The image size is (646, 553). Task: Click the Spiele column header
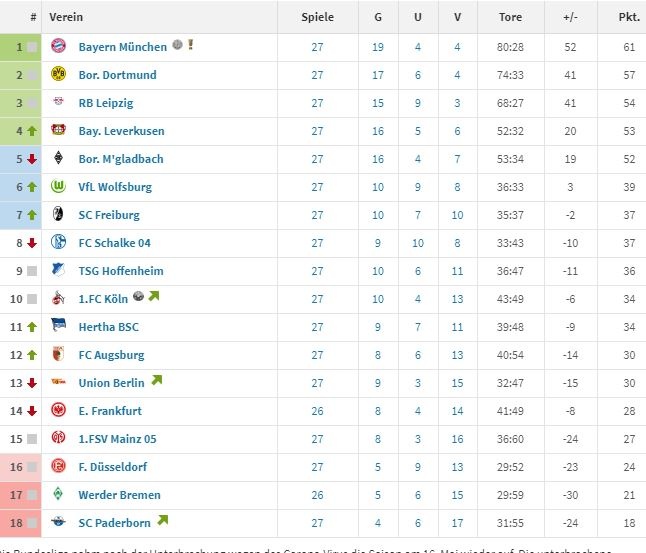pos(318,17)
